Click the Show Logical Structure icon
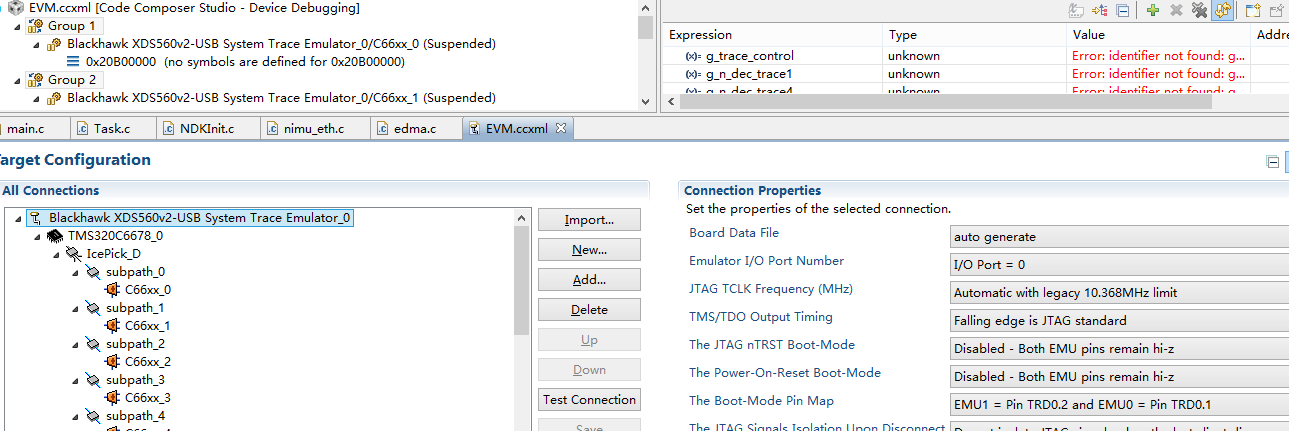 (1100, 10)
